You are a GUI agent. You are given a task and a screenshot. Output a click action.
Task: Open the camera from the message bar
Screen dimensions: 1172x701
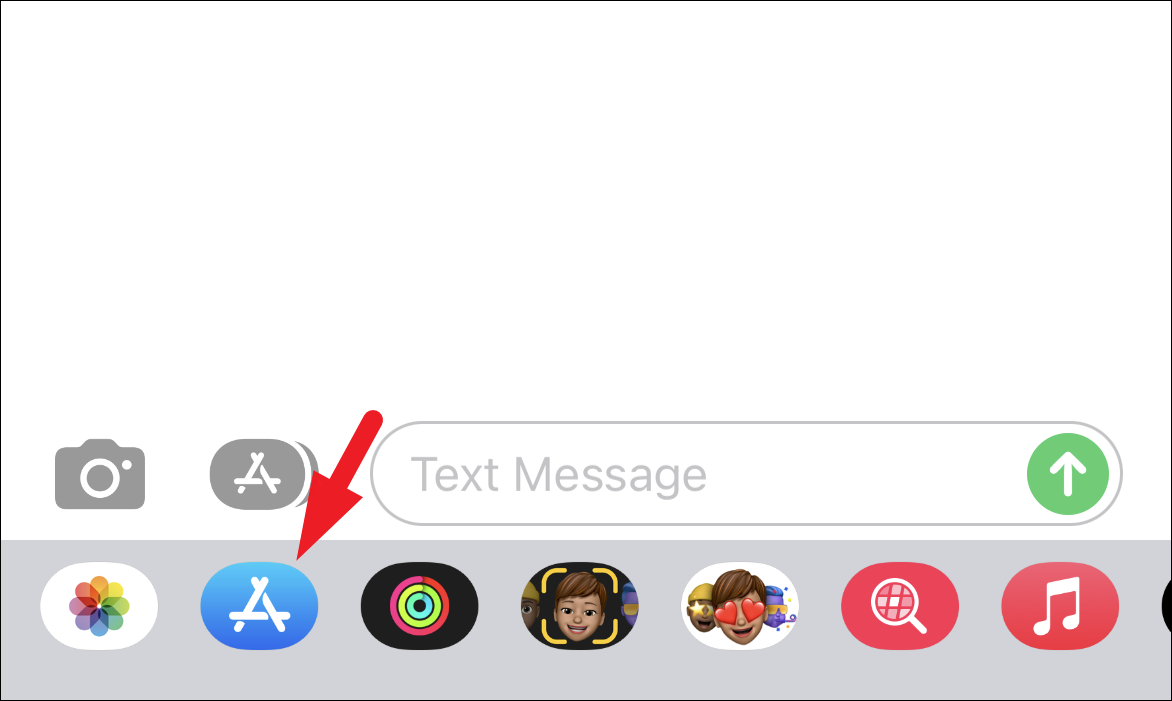[x=99, y=475]
